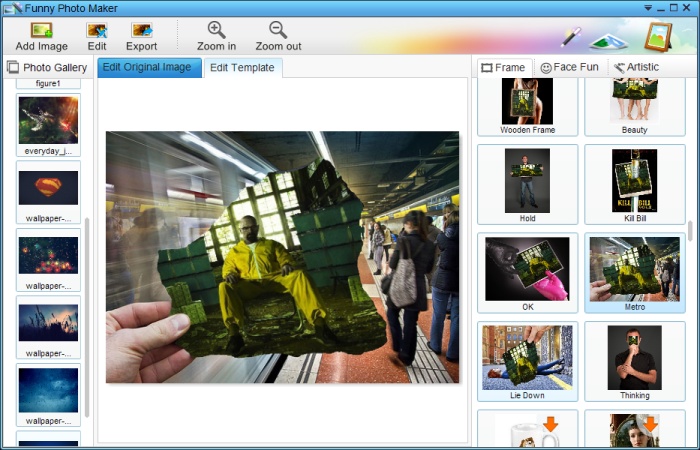The width and height of the screenshot is (700, 450).
Task: Choose the Beauty frame template
Action: (x=634, y=106)
